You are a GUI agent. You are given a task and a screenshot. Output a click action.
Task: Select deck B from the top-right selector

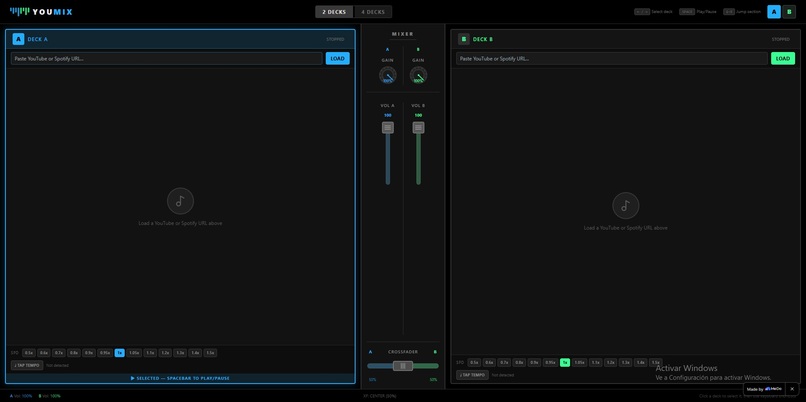[789, 12]
